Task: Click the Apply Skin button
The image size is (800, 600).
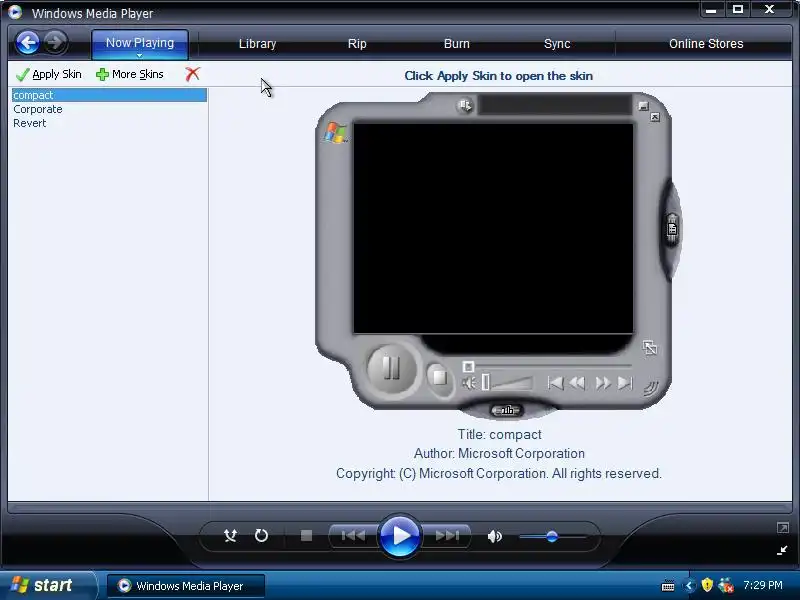Action: click(x=48, y=74)
